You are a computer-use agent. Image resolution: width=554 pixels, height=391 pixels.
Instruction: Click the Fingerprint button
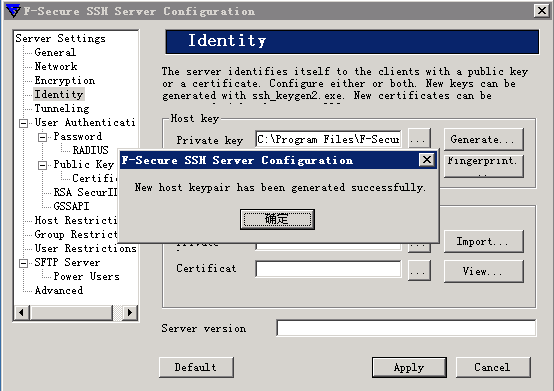click(x=483, y=165)
